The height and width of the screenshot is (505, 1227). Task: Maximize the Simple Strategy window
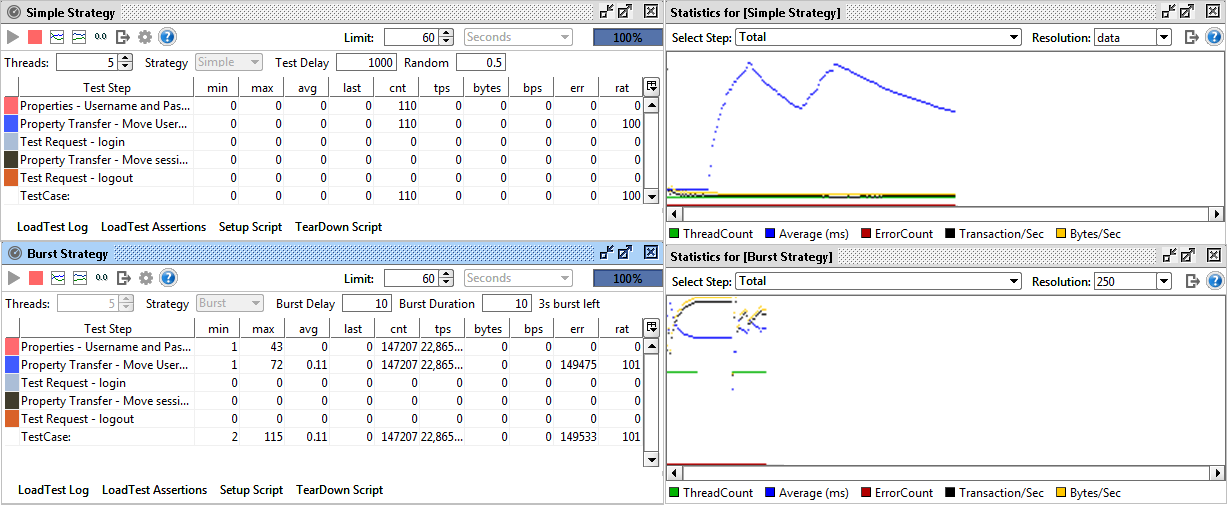pyautogui.click(x=625, y=12)
